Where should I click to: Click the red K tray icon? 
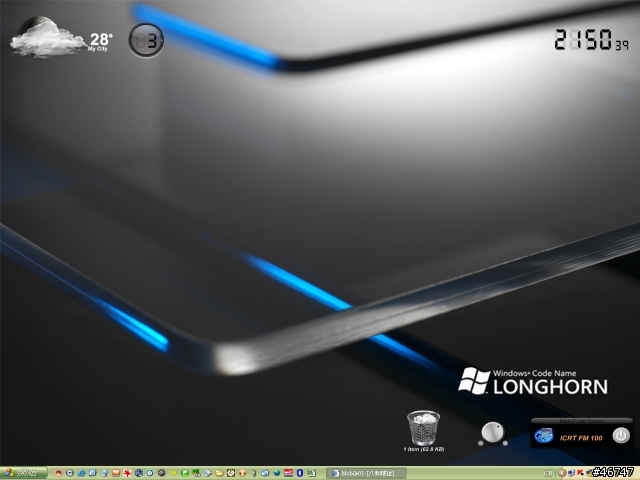pyautogui.click(x=580, y=473)
